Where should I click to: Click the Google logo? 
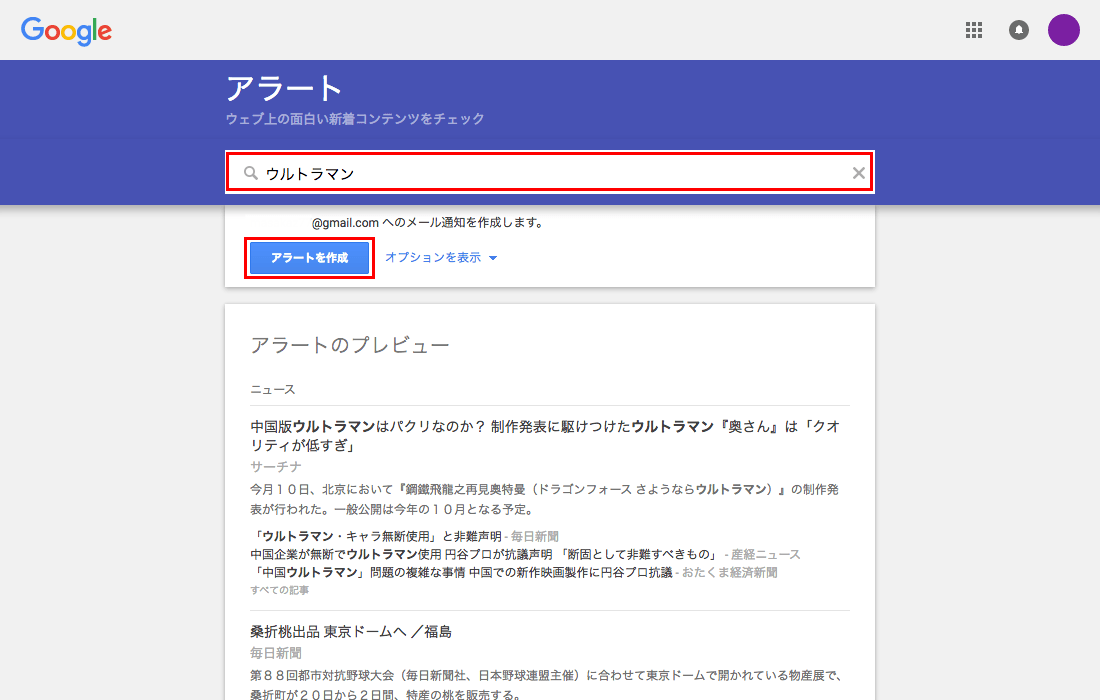[66, 31]
